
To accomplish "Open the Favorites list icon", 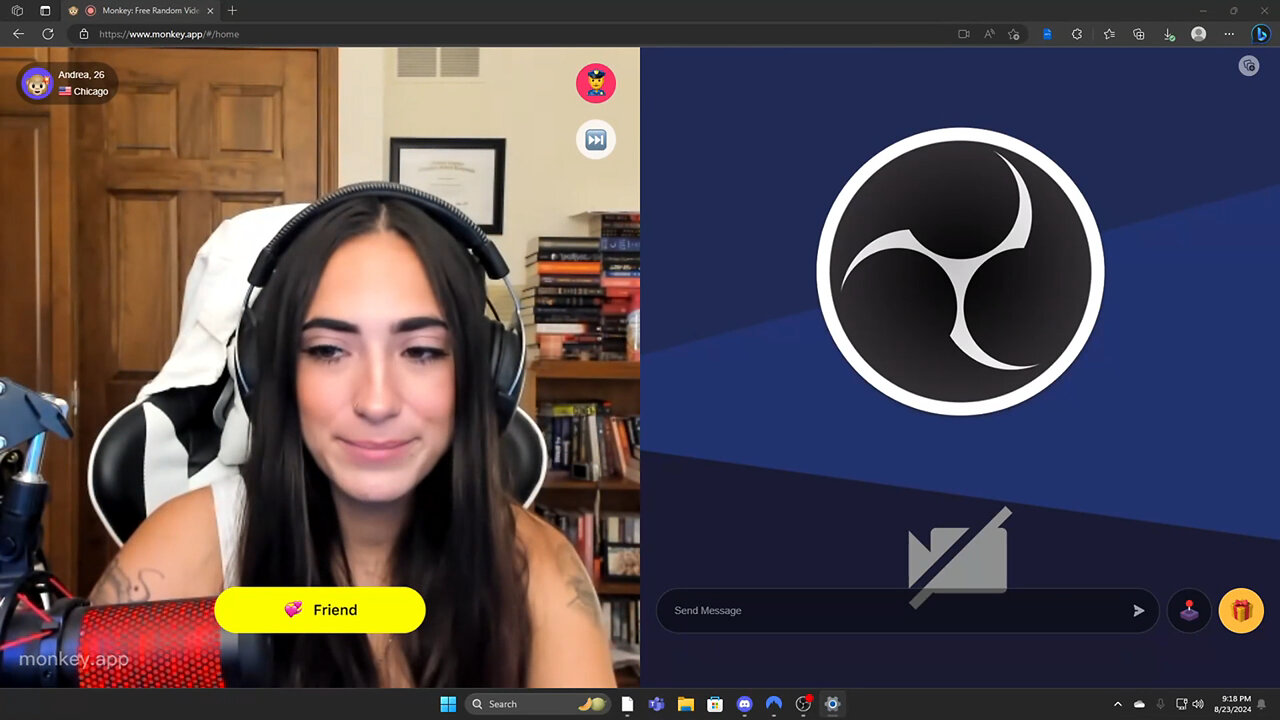I will coord(1109,34).
